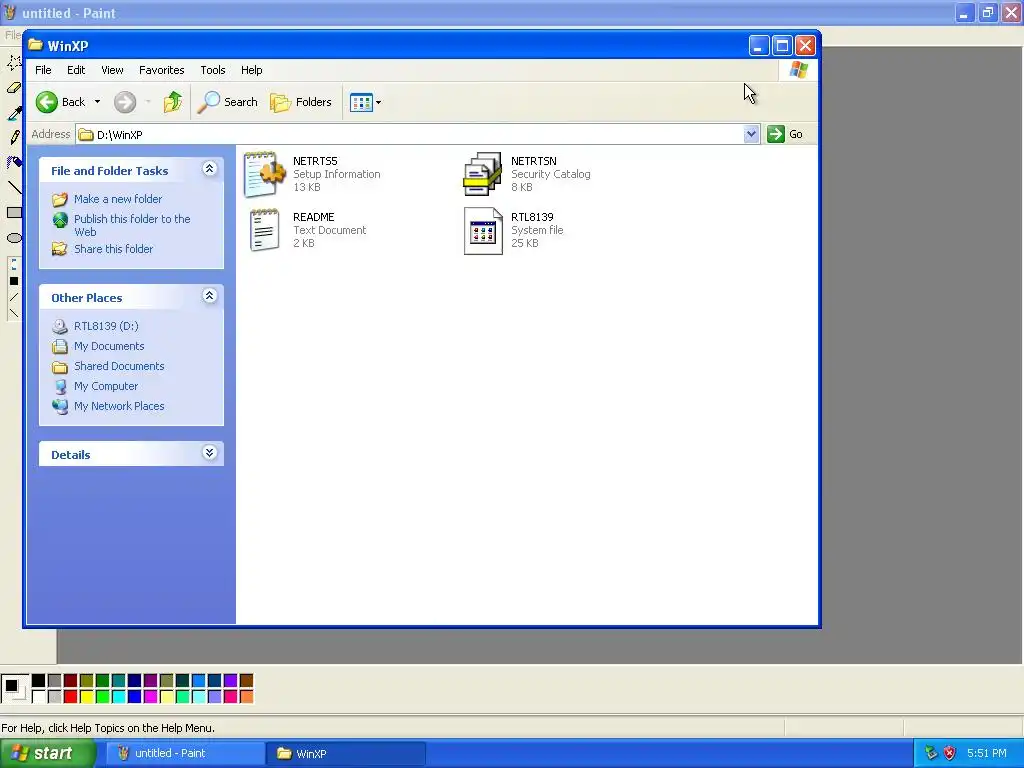Toggle the Folders pane

pyautogui.click(x=301, y=102)
